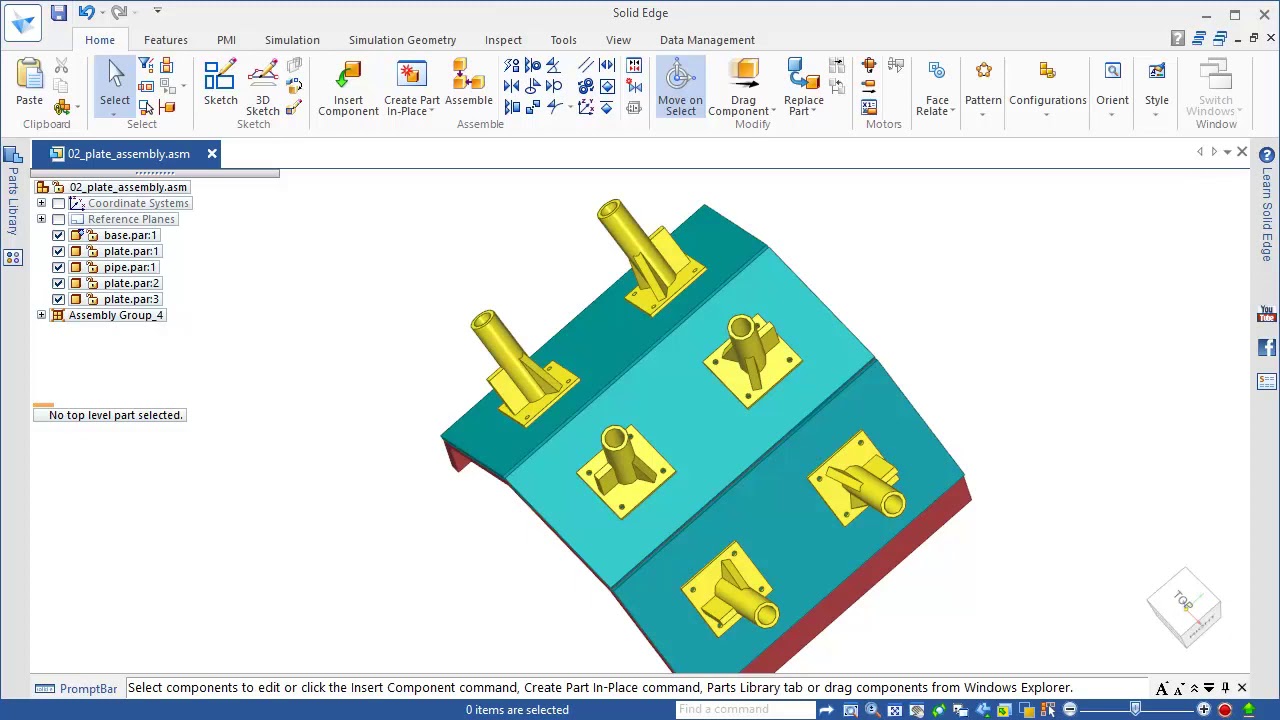1280x720 pixels.
Task: Switch to the PMI tab
Action: point(226,40)
